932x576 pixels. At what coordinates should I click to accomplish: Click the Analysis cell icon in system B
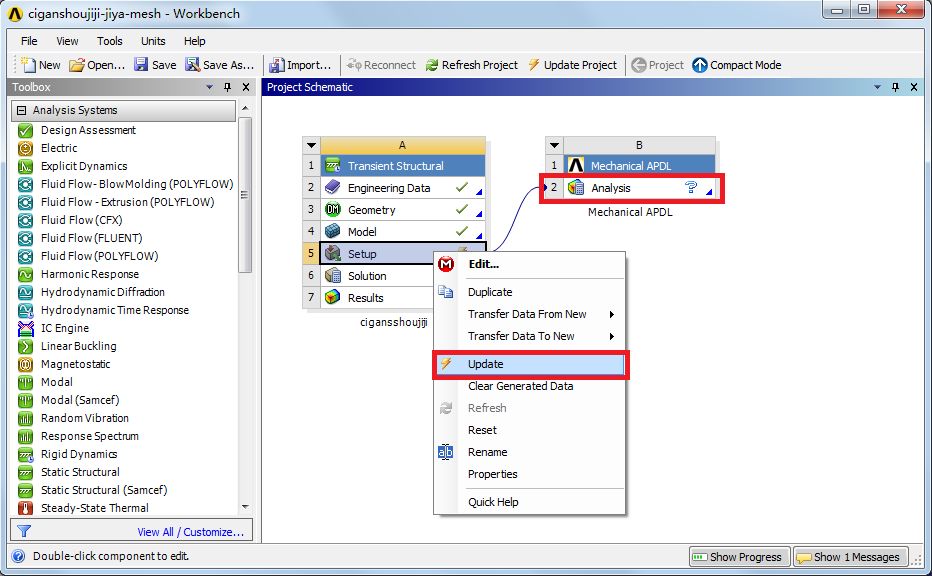point(575,188)
